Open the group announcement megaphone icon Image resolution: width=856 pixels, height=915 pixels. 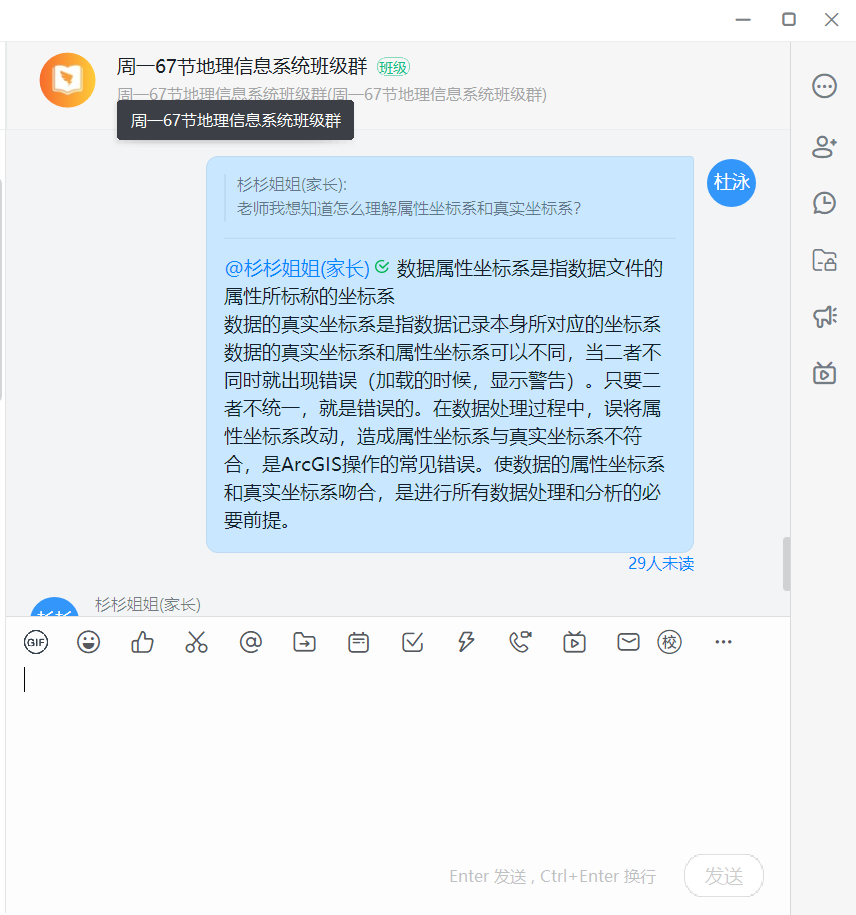click(x=825, y=317)
